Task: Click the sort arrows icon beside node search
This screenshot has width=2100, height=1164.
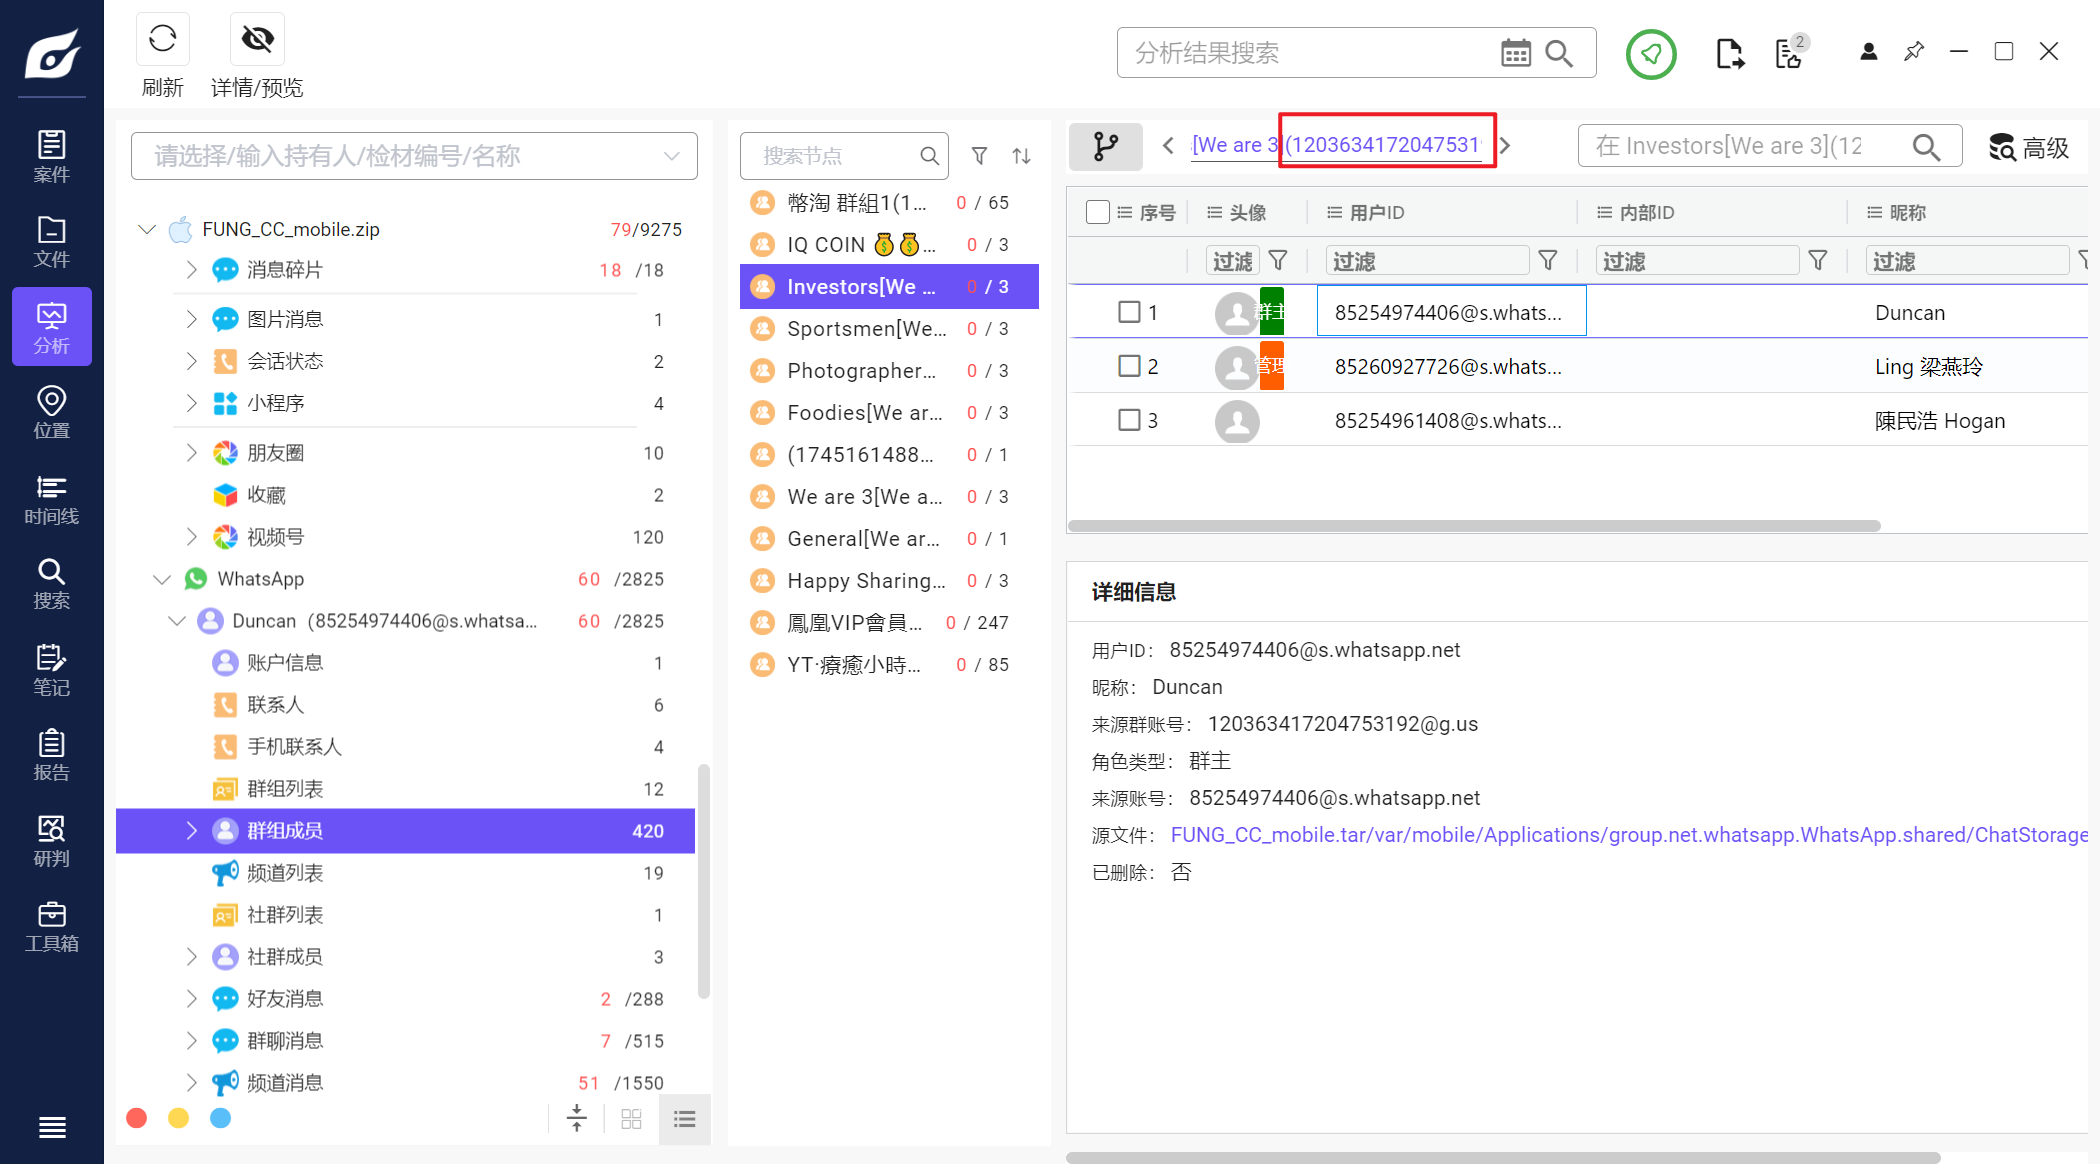Action: point(1021,156)
